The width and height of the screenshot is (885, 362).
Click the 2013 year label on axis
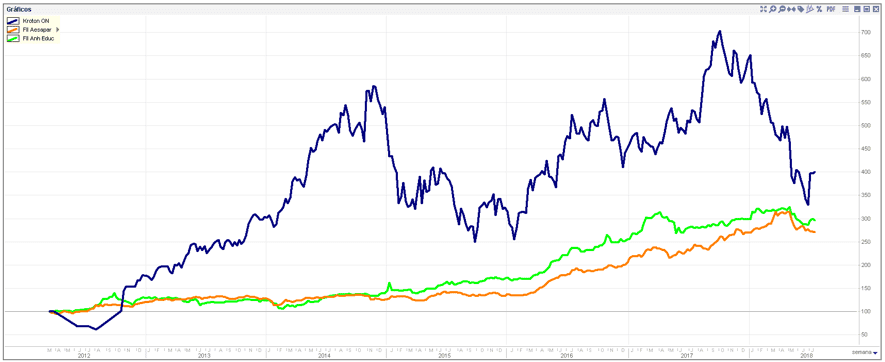[204, 356]
